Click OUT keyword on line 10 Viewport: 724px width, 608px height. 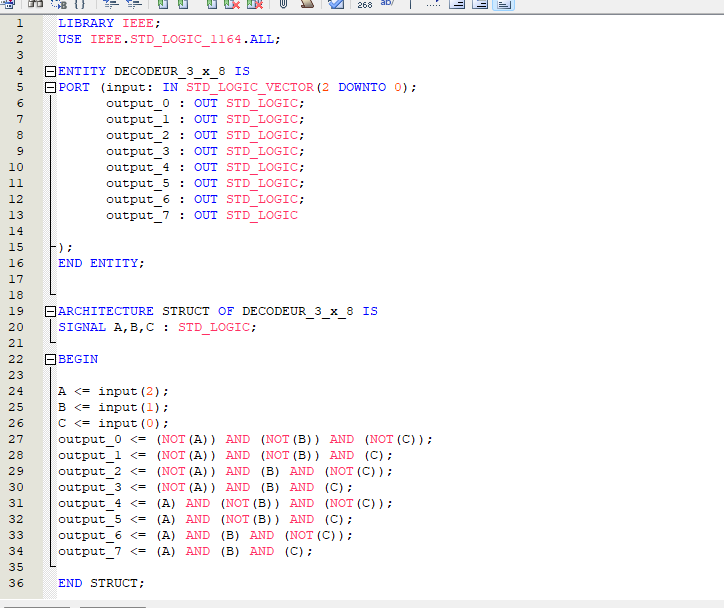click(x=205, y=167)
